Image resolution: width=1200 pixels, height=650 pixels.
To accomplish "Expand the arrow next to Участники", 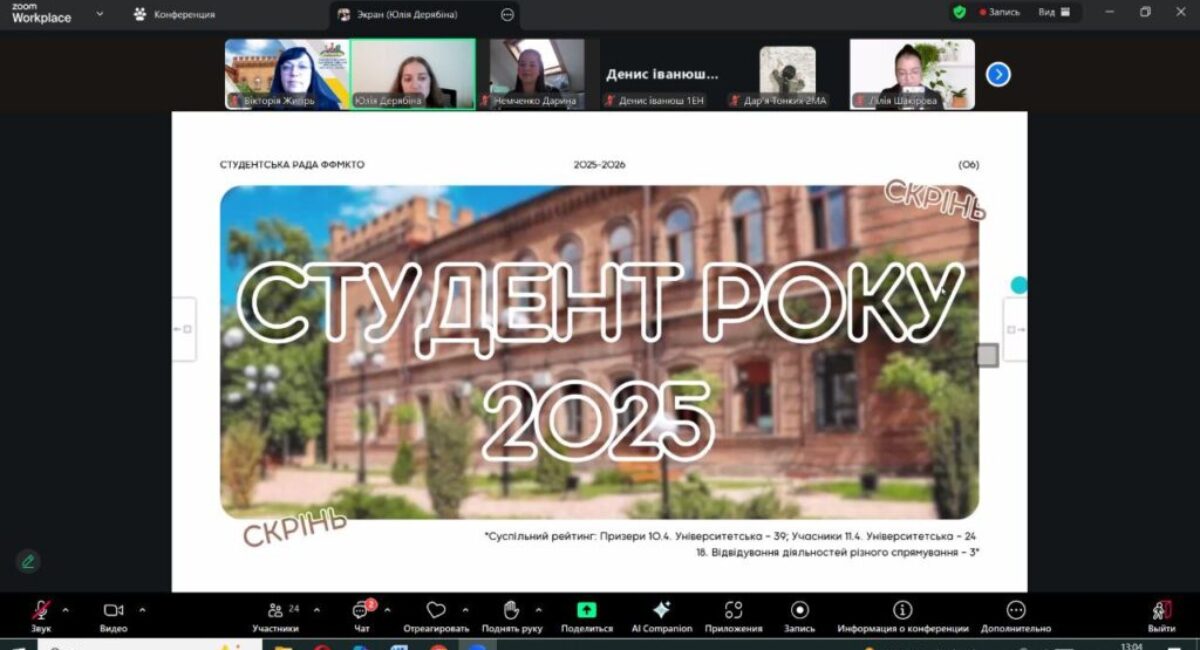I will coord(317,609).
